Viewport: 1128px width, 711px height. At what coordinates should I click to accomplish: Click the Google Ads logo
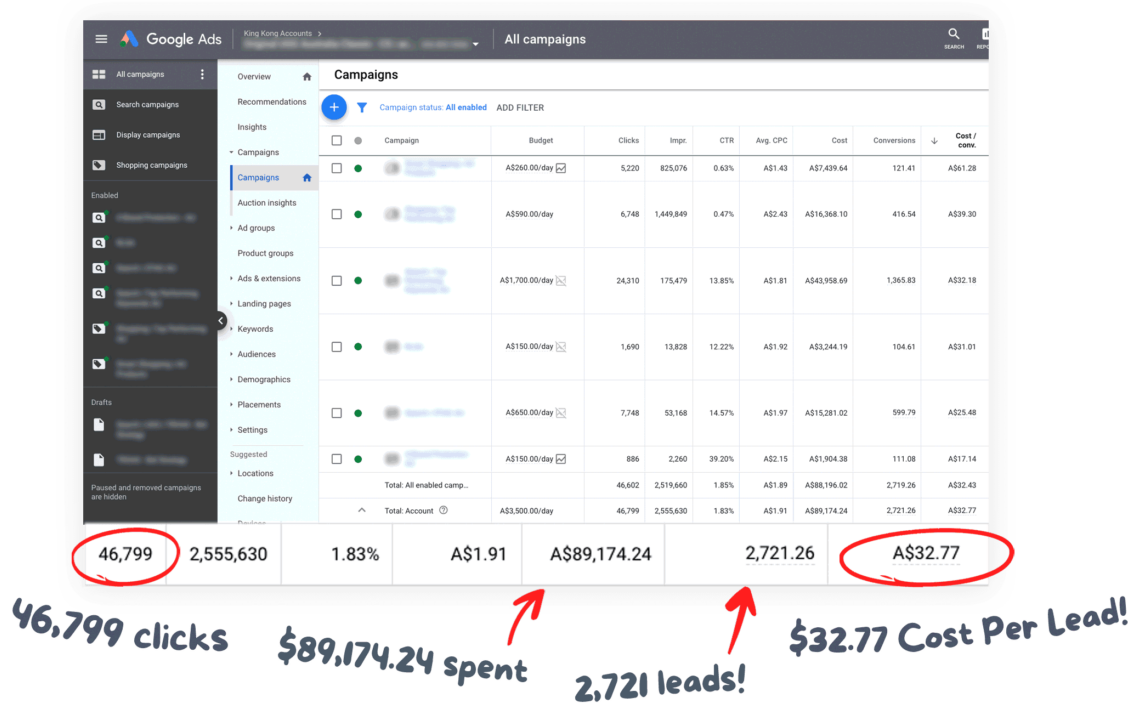(172, 39)
